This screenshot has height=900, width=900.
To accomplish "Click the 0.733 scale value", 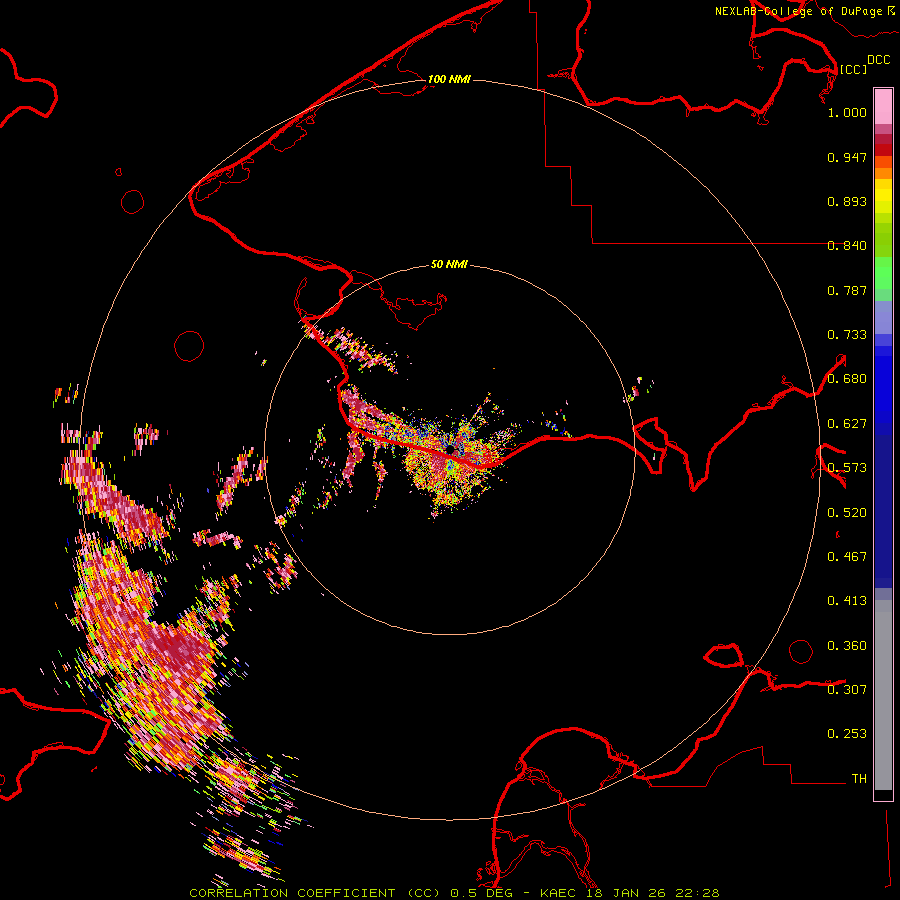I will 847,335.
